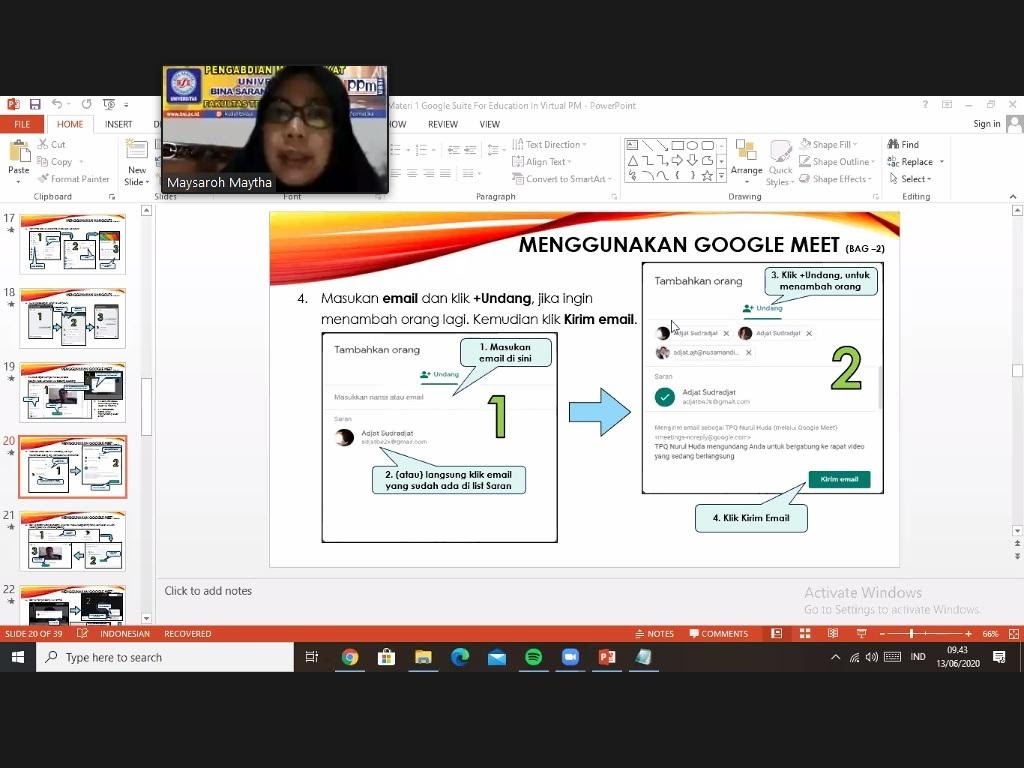Open Windows Start menu

coord(18,657)
